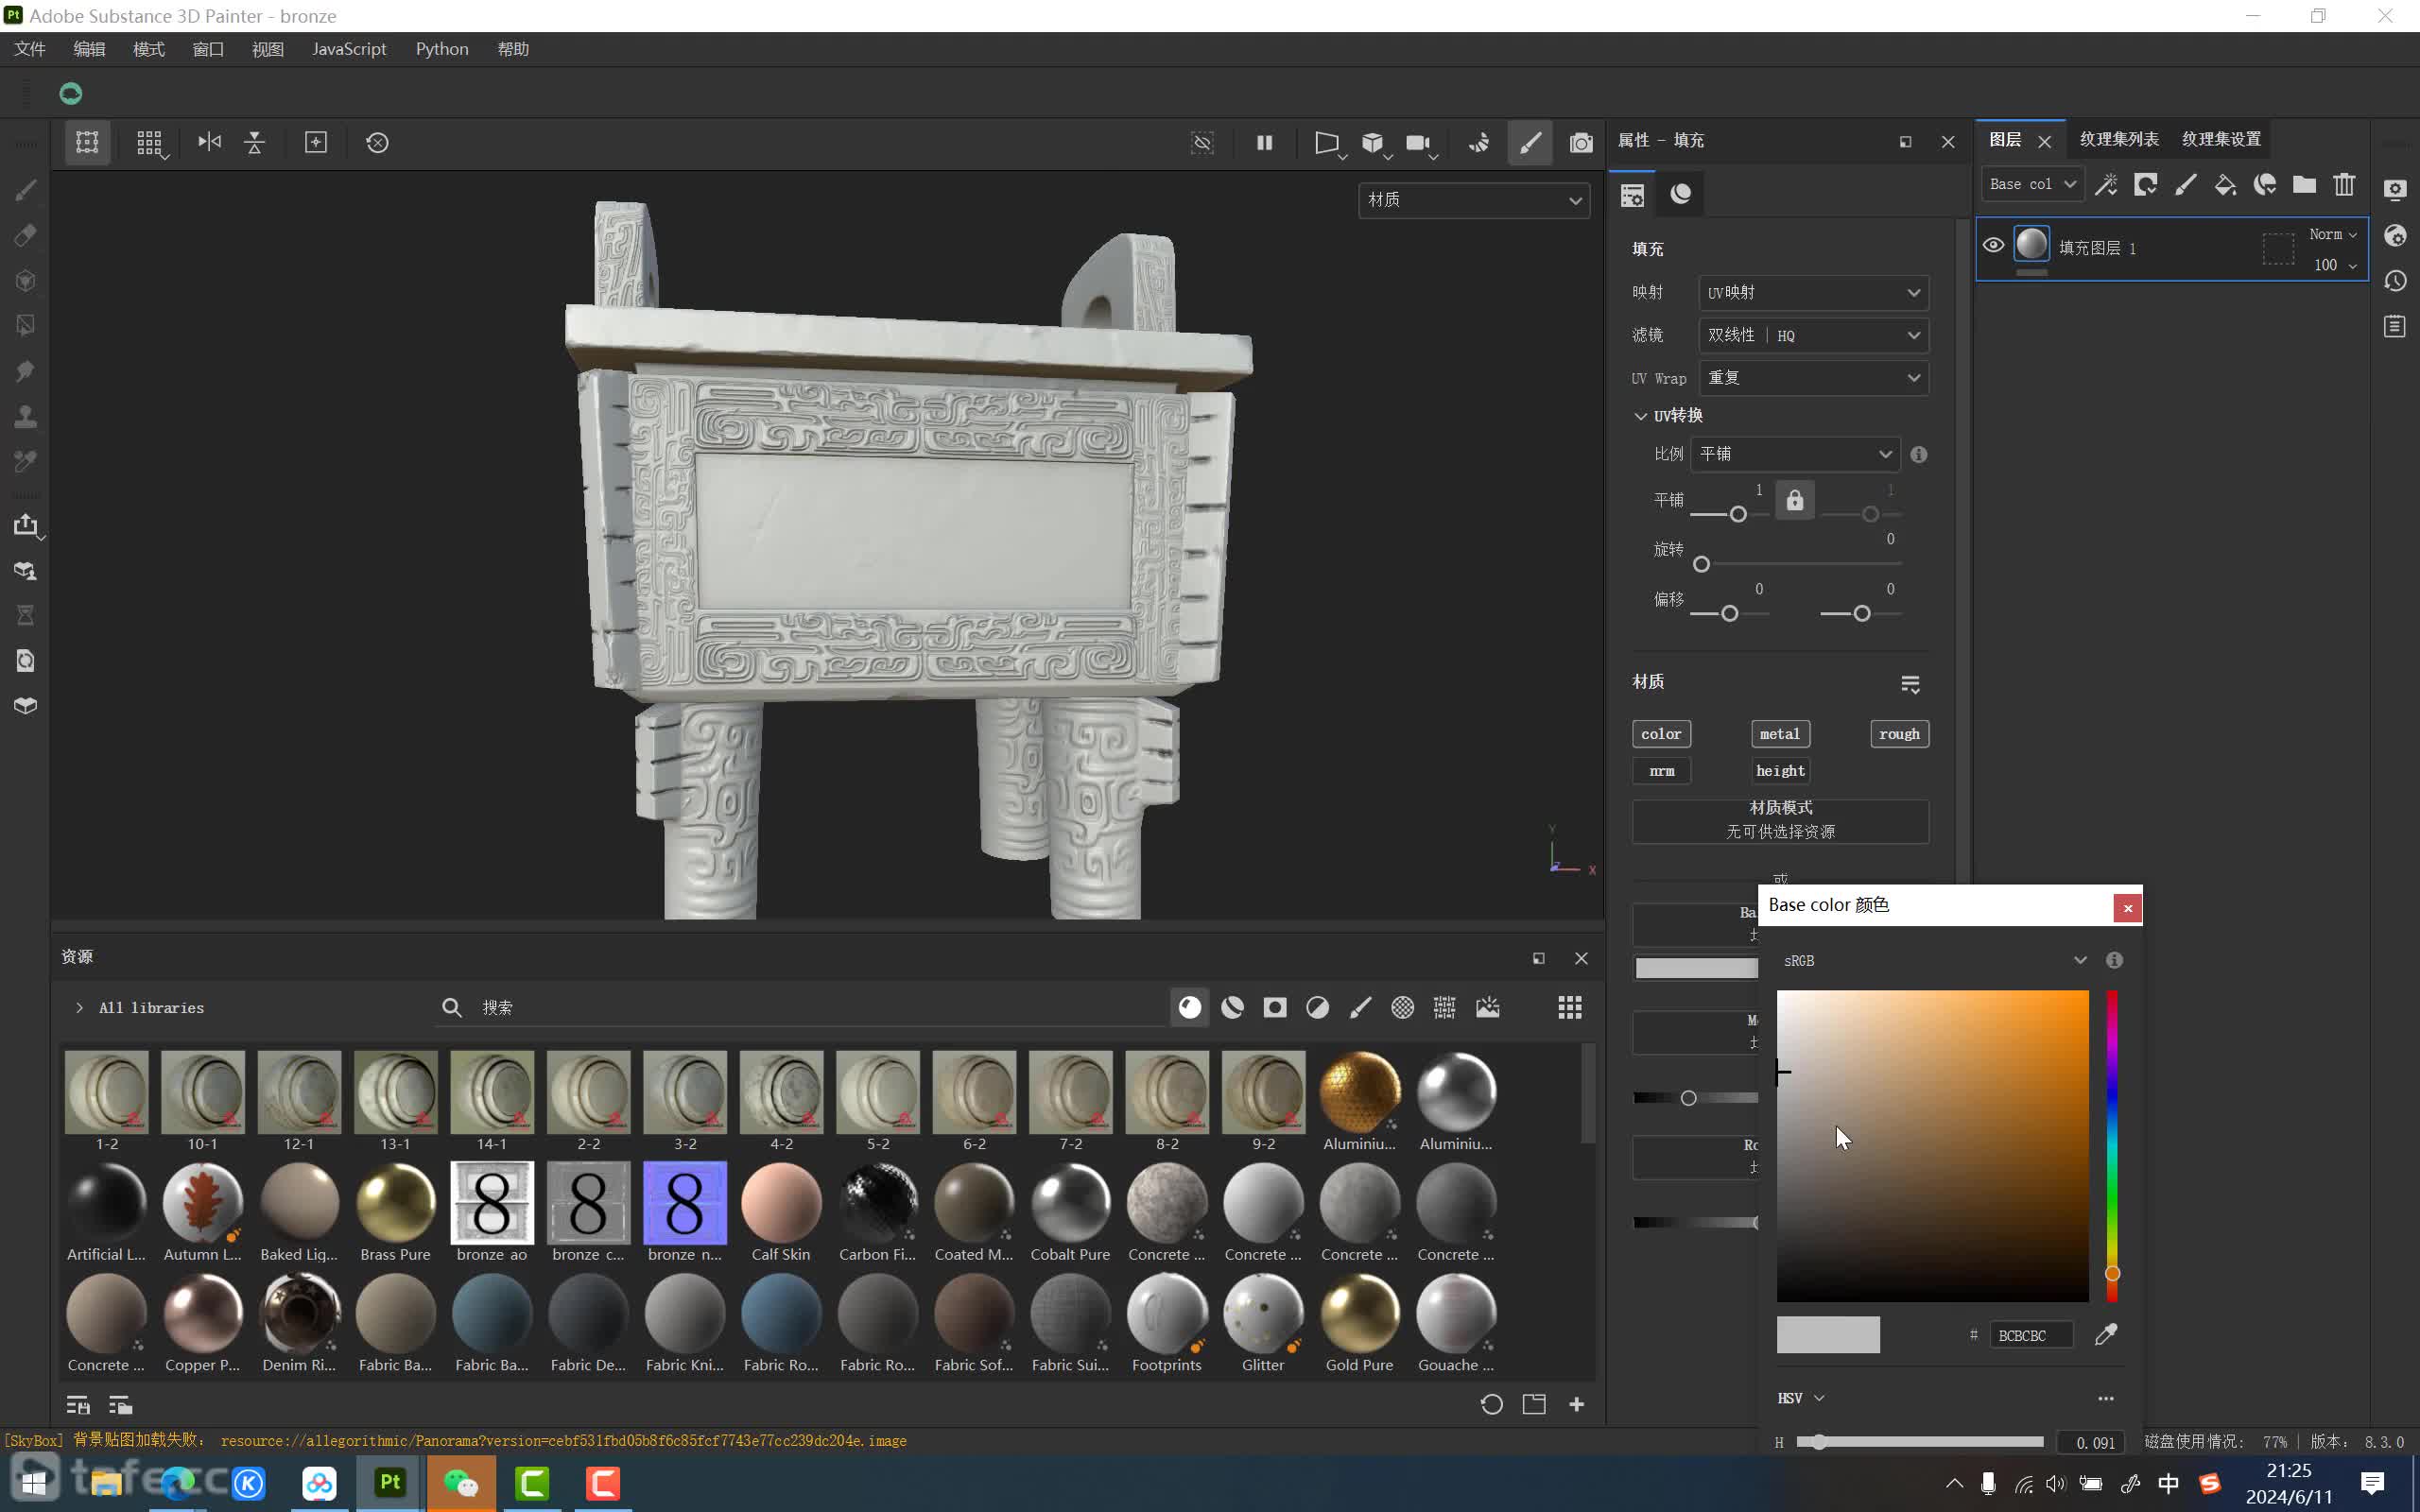Viewport: 2420px width, 1512px height.
Task: Open the HSV color model dropdown
Action: 1801,1398
